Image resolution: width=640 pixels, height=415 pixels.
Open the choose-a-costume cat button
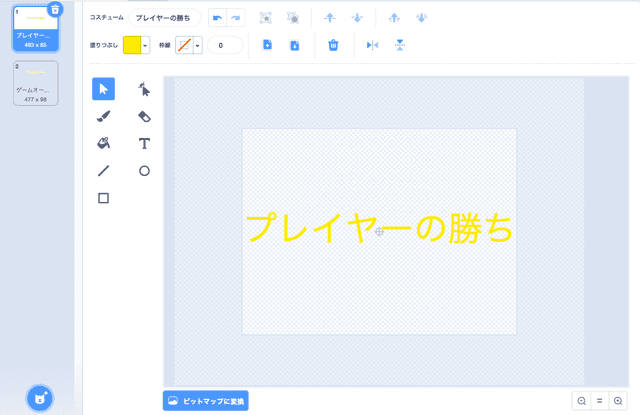40,398
